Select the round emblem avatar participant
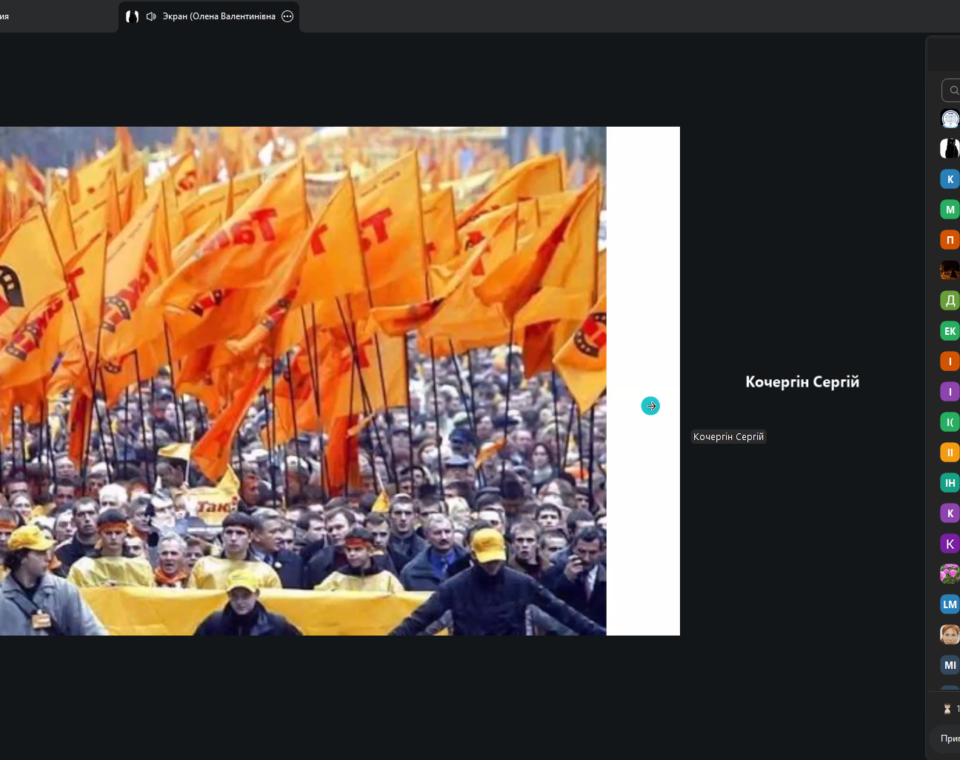 [x=950, y=119]
